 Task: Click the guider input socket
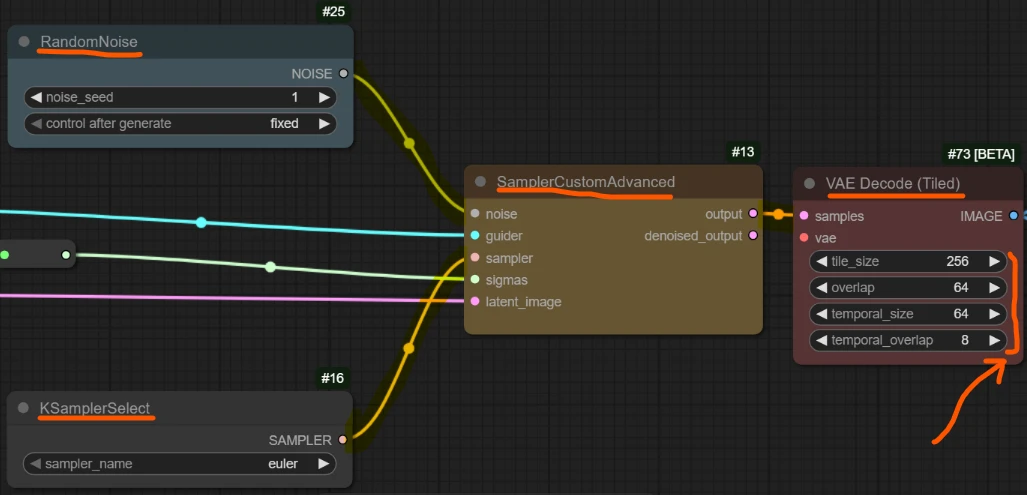[x=475, y=236]
